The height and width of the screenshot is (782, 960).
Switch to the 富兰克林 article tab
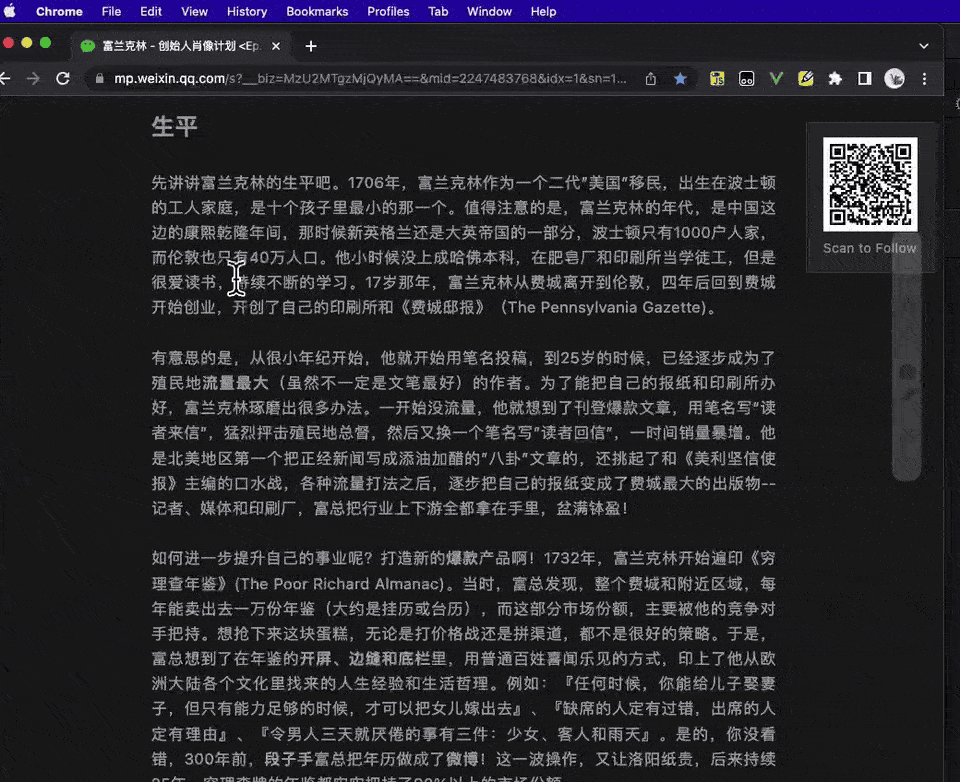point(170,45)
